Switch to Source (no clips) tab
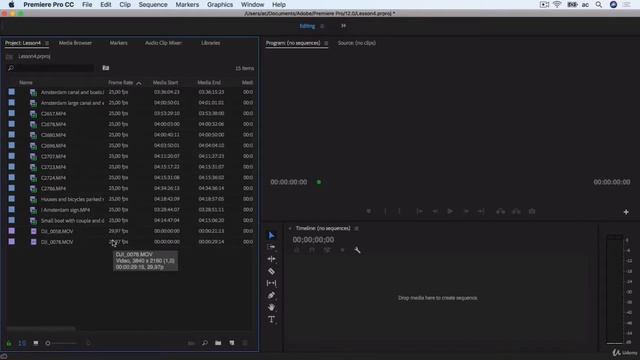This screenshot has width=640, height=360. click(x=356, y=43)
